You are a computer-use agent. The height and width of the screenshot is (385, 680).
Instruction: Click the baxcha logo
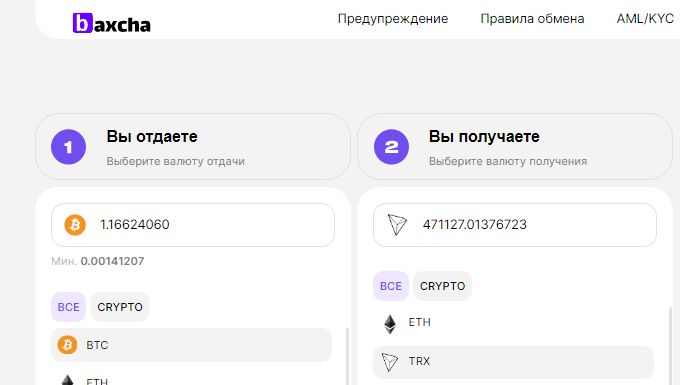(111, 23)
